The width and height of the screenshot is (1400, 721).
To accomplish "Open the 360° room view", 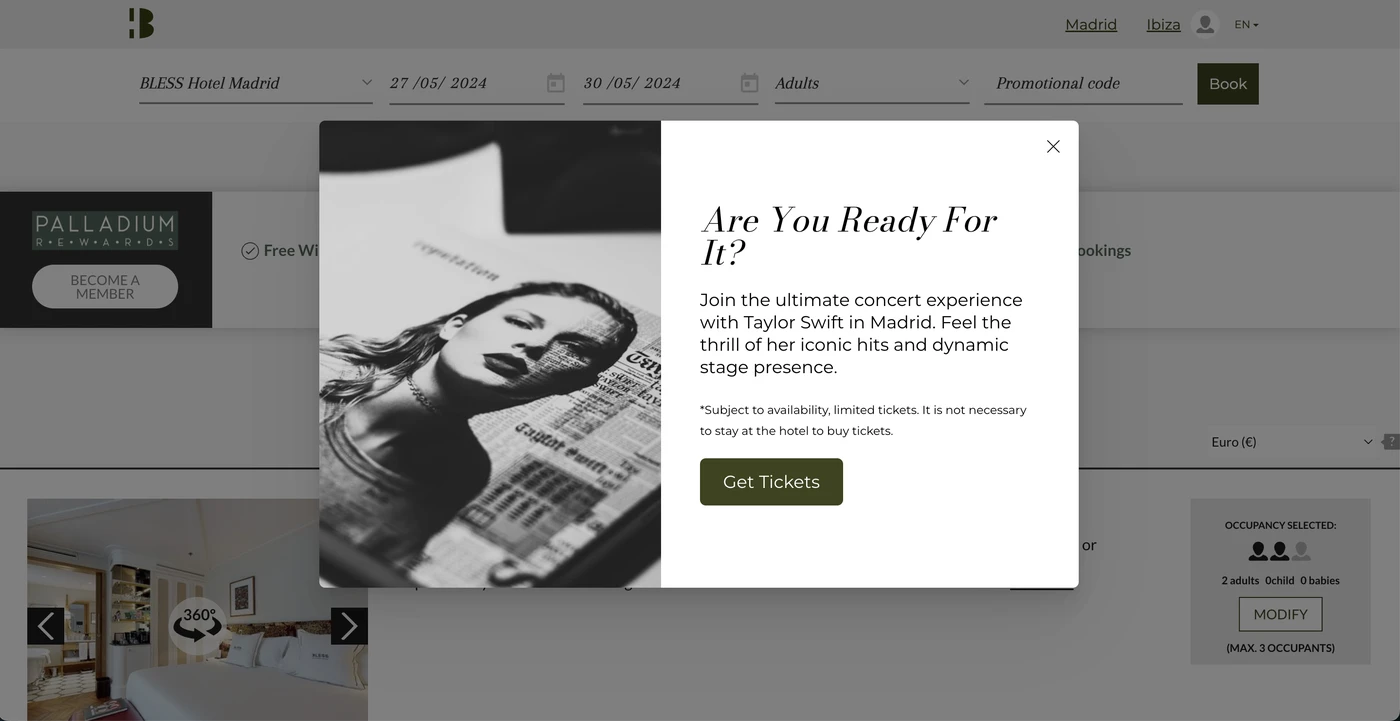I will pyautogui.click(x=197, y=625).
